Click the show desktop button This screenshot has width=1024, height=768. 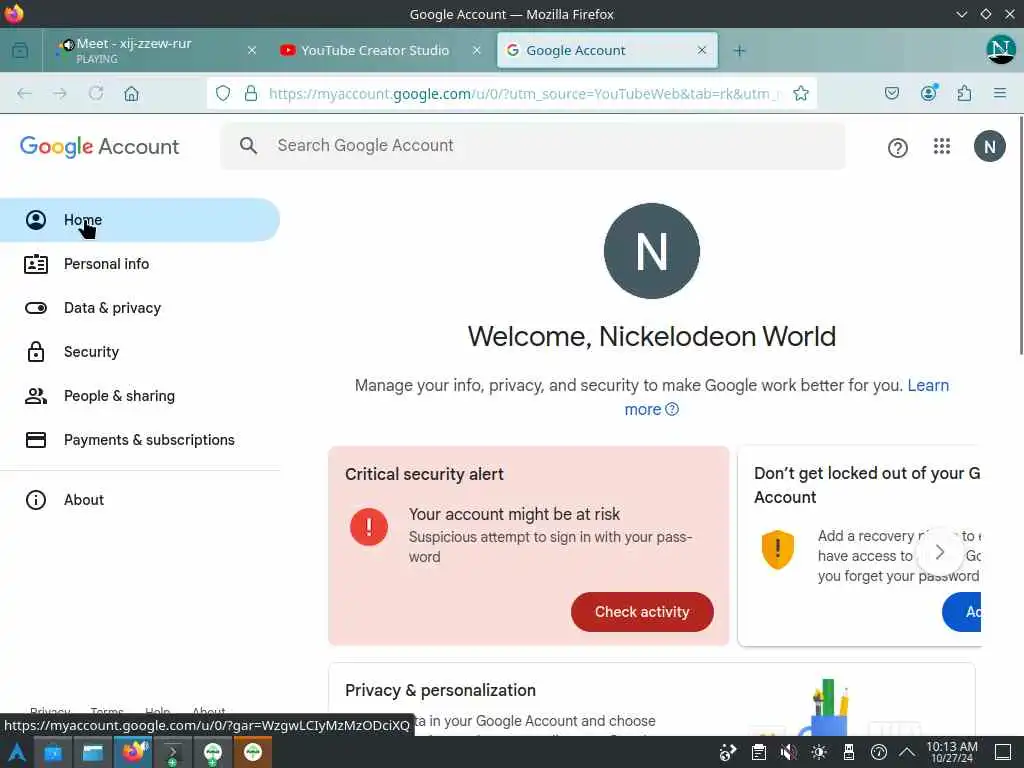click(1003, 752)
